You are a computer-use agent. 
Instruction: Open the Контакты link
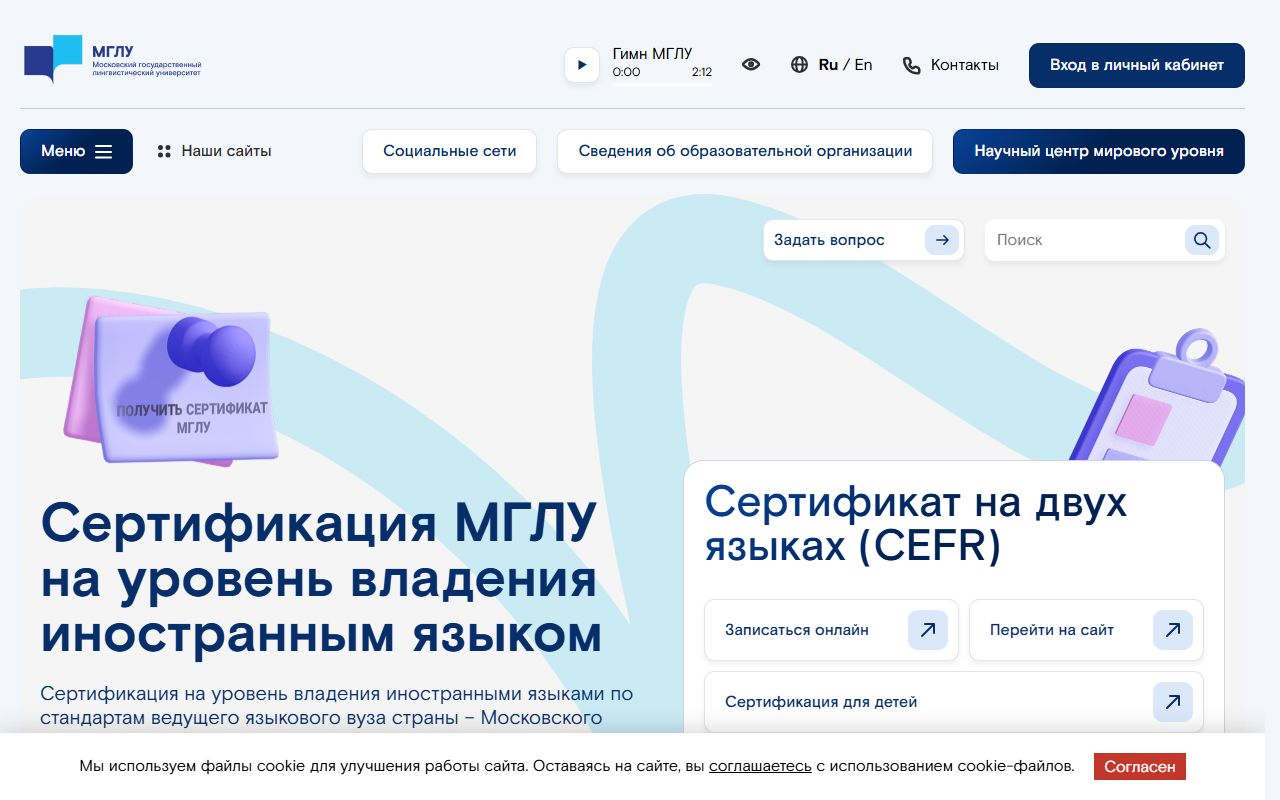965,65
